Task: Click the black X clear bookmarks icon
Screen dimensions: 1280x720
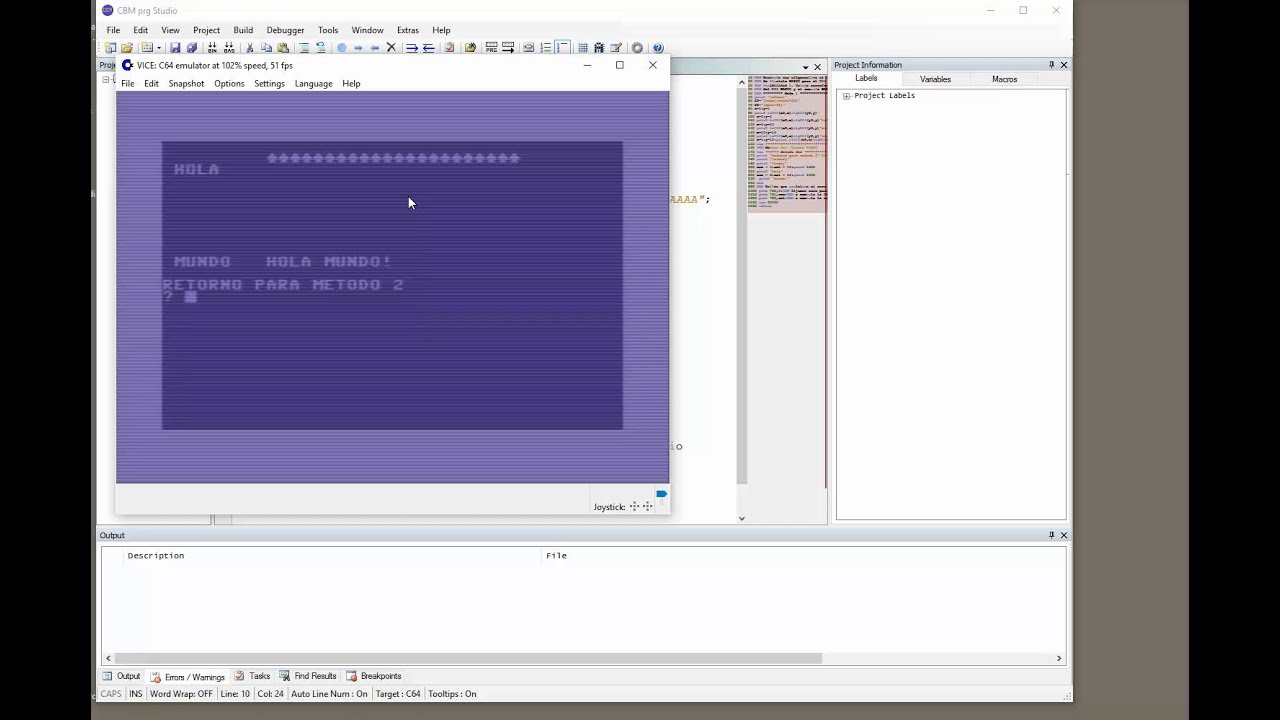Action: [391, 48]
